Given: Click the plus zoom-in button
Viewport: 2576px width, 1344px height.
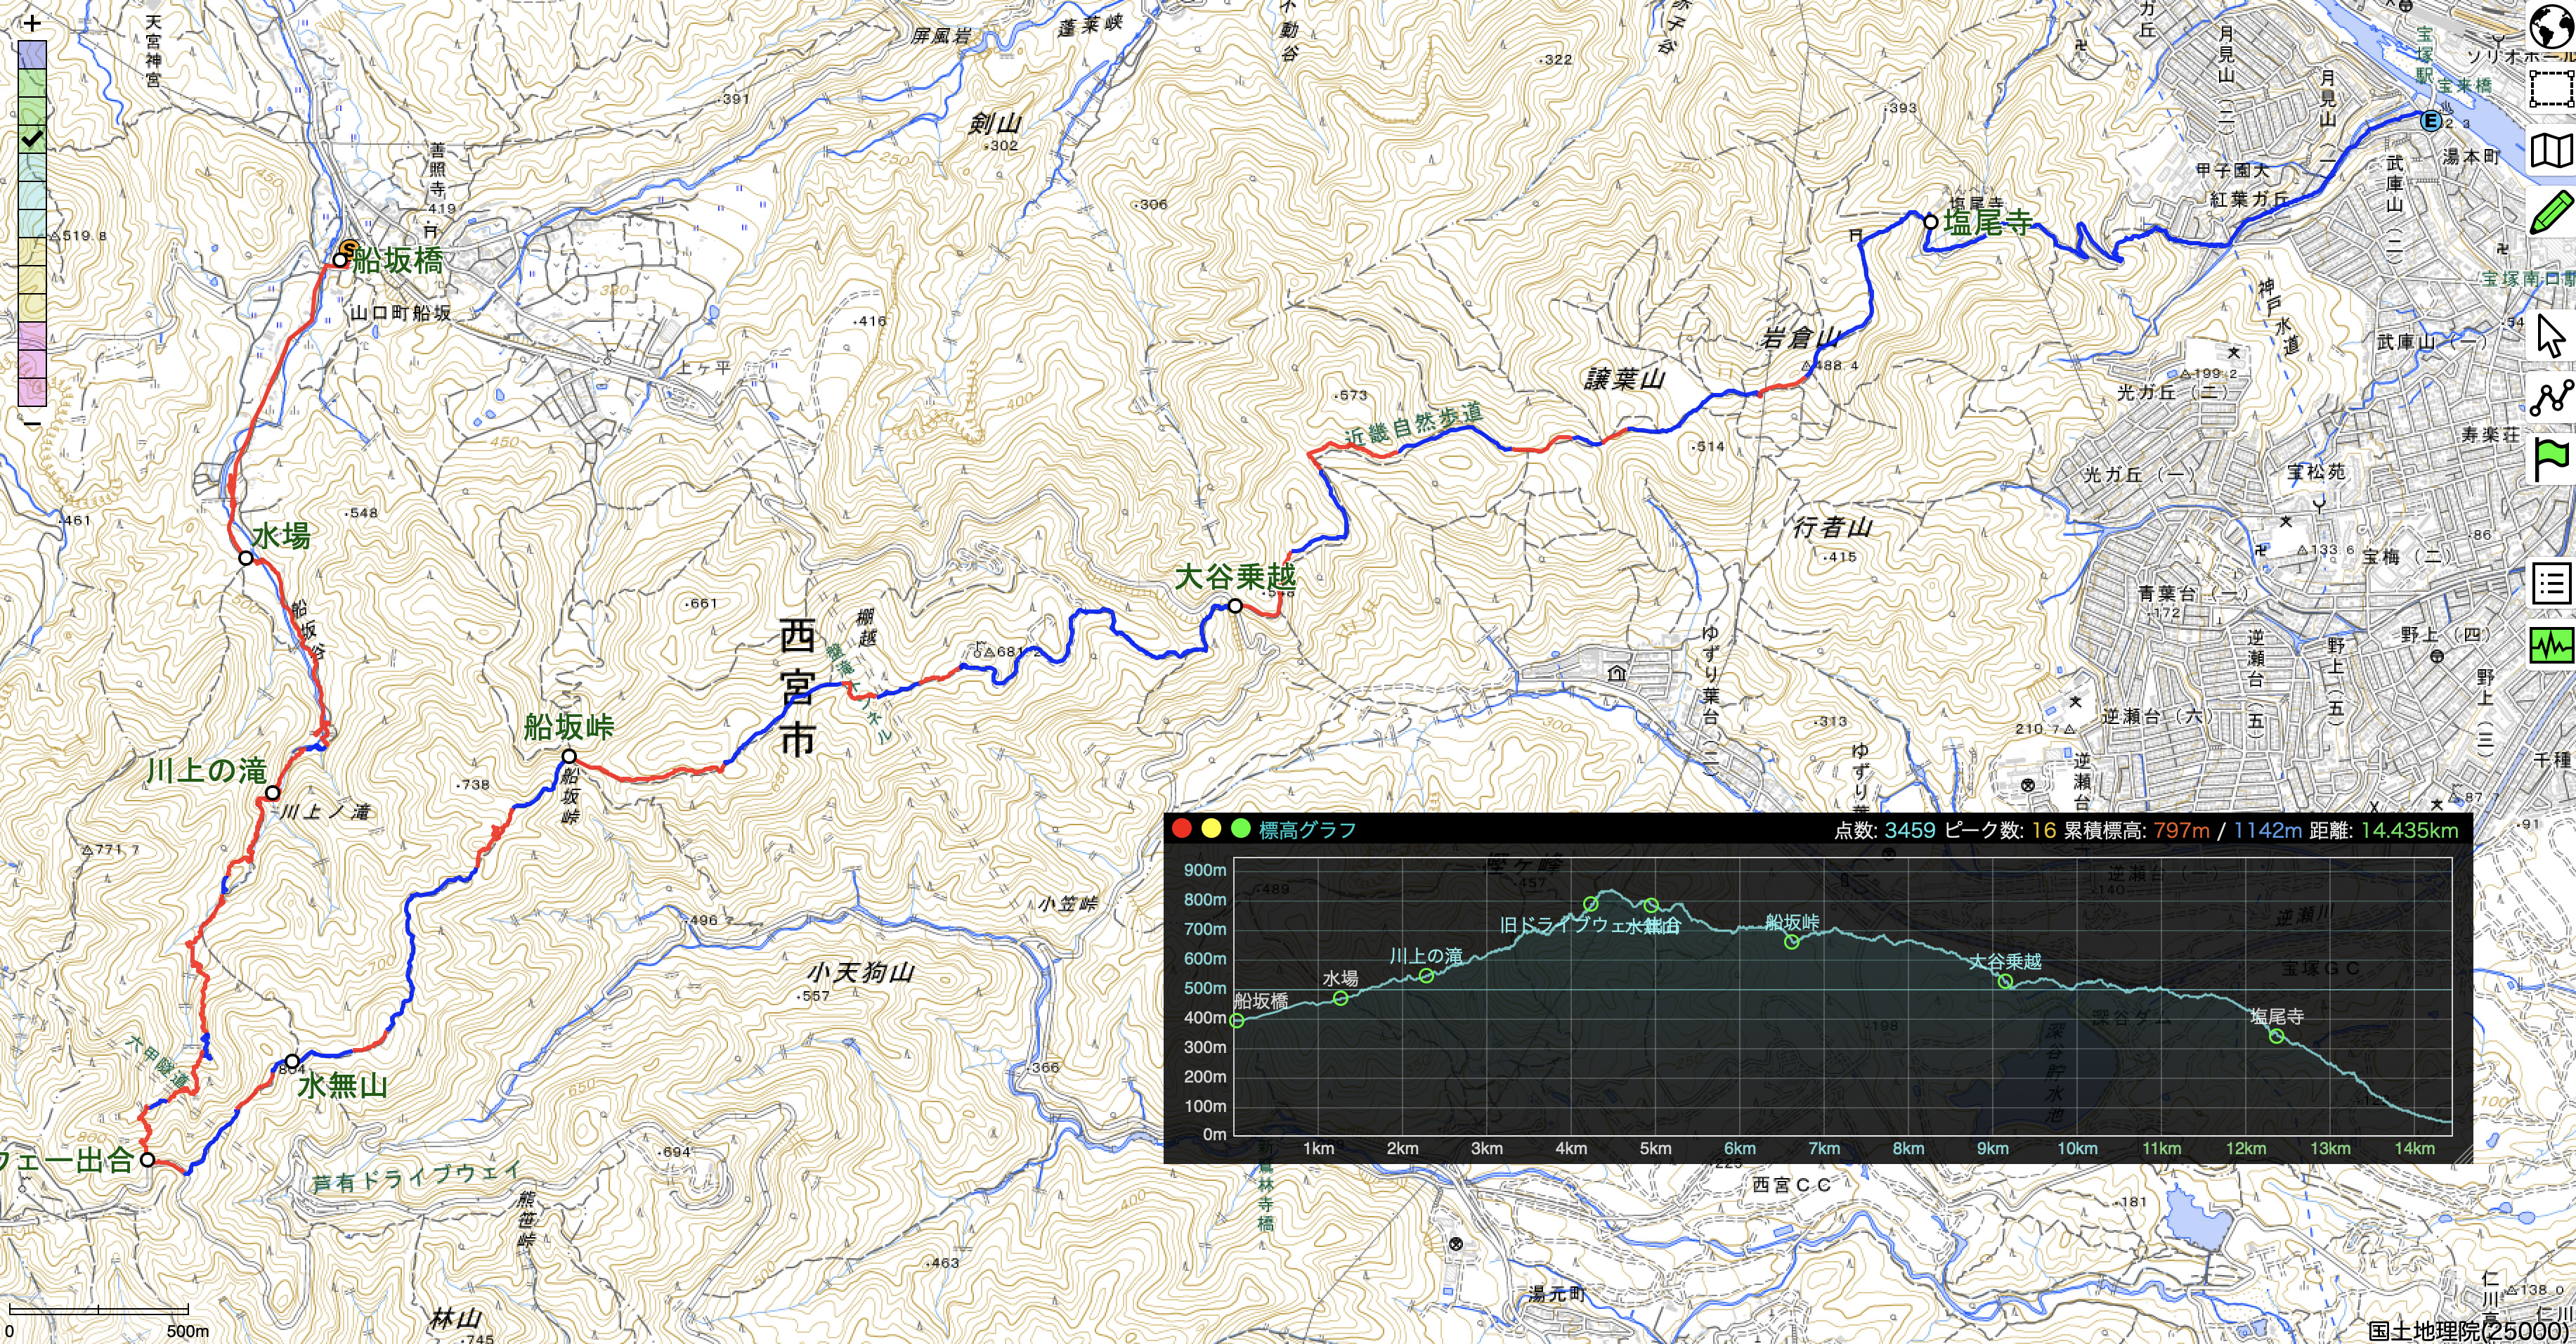Looking at the screenshot, I should (x=32, y=23).
